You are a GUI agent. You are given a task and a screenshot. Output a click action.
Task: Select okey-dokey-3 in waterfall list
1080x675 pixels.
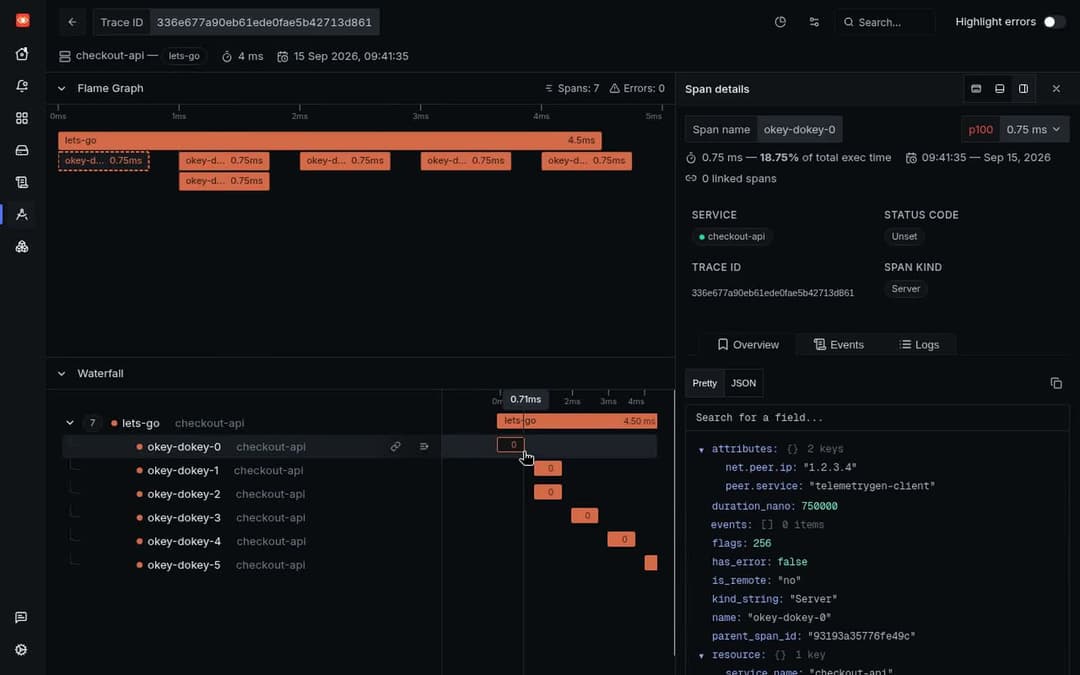point(184,517)
